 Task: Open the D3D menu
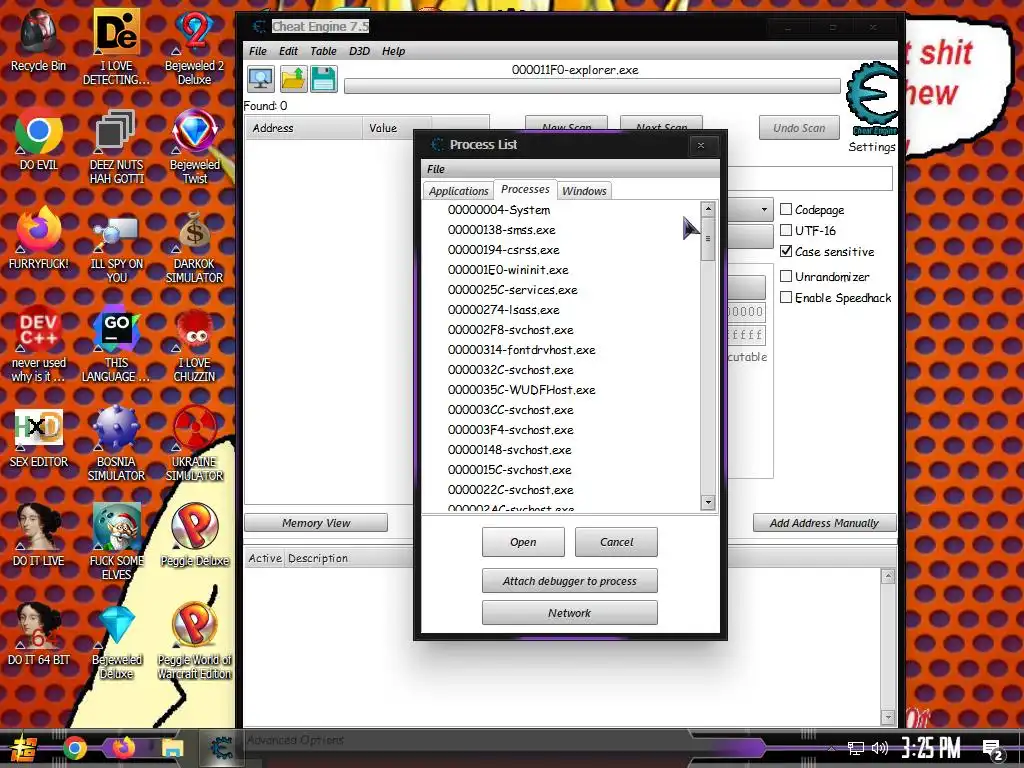359,51
